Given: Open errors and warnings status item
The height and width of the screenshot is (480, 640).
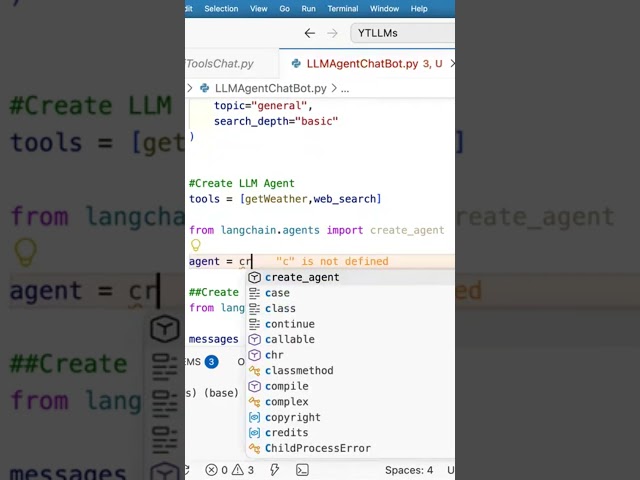Looking at the screenshot, I should pos(229,470).
